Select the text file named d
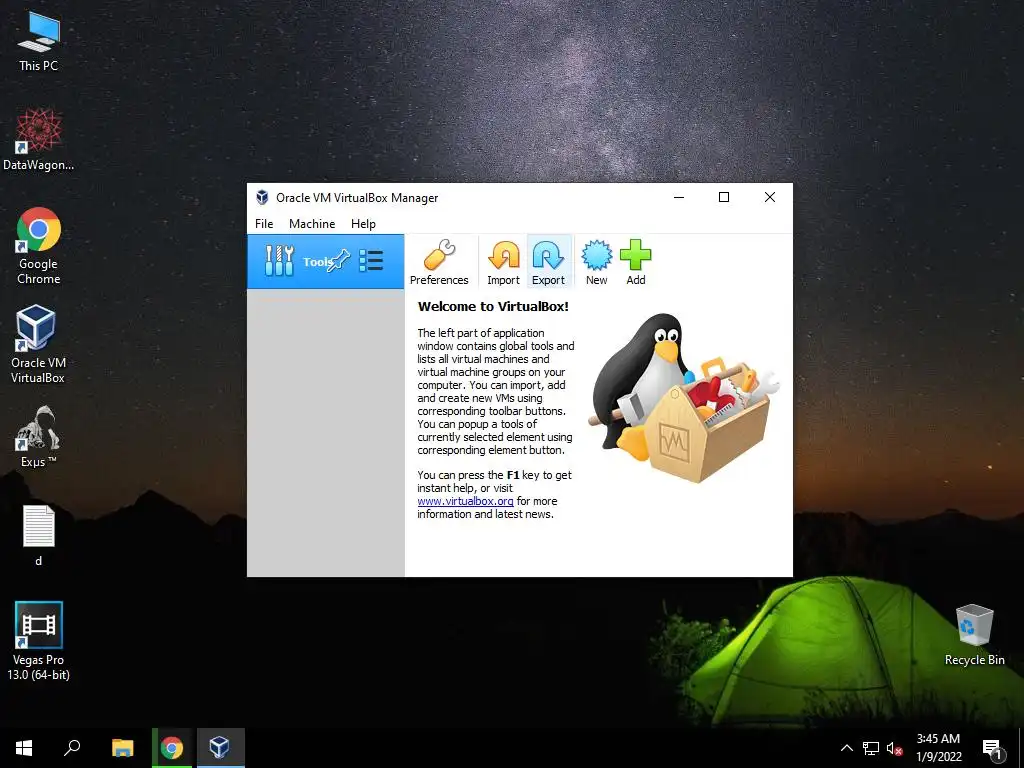1024x768 pixels. 39,536
